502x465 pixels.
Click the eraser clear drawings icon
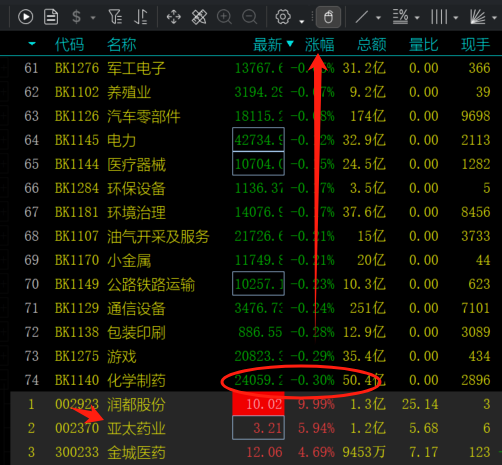pos(199,17)
